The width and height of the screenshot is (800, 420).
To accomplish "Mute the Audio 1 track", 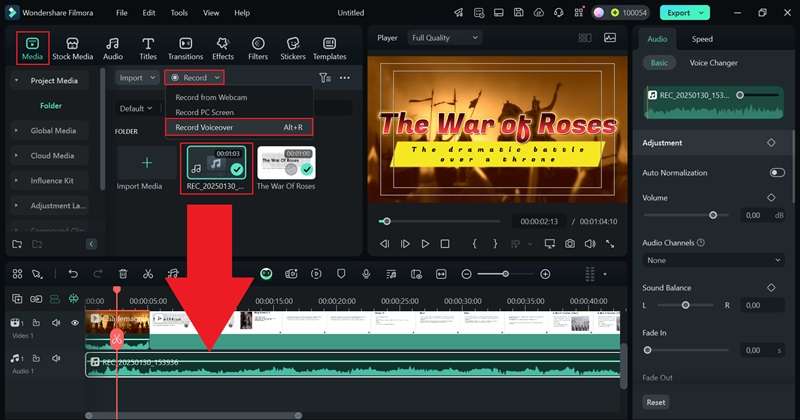I will click(56, 358).
